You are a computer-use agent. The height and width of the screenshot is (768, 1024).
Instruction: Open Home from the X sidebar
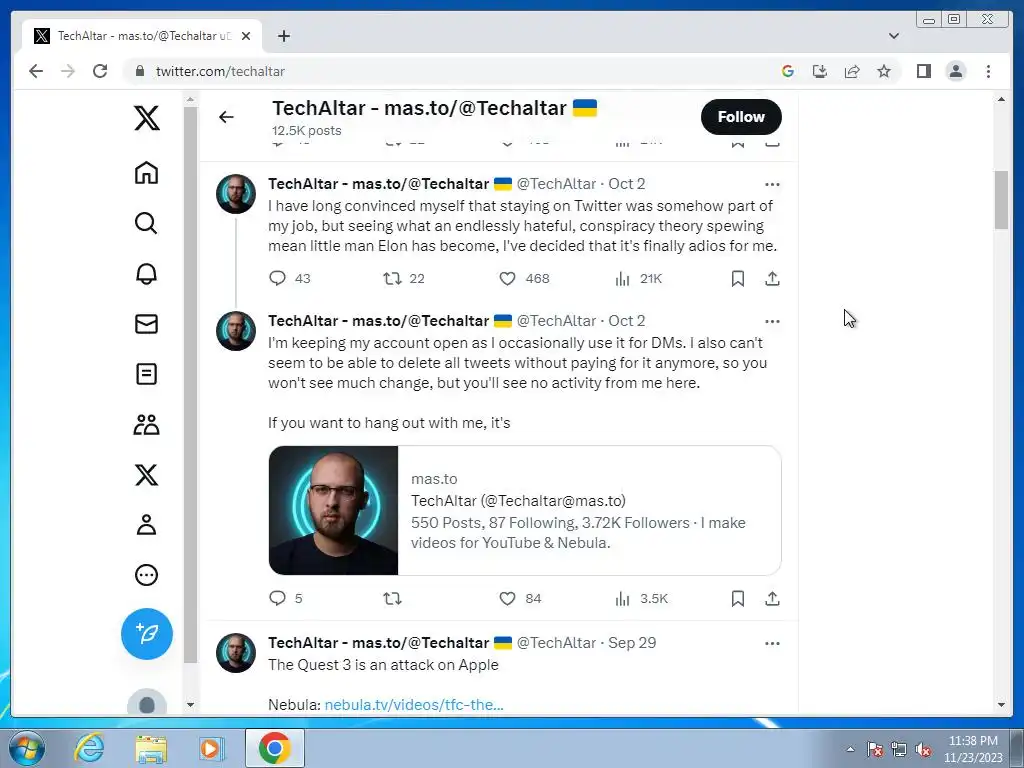146,173
